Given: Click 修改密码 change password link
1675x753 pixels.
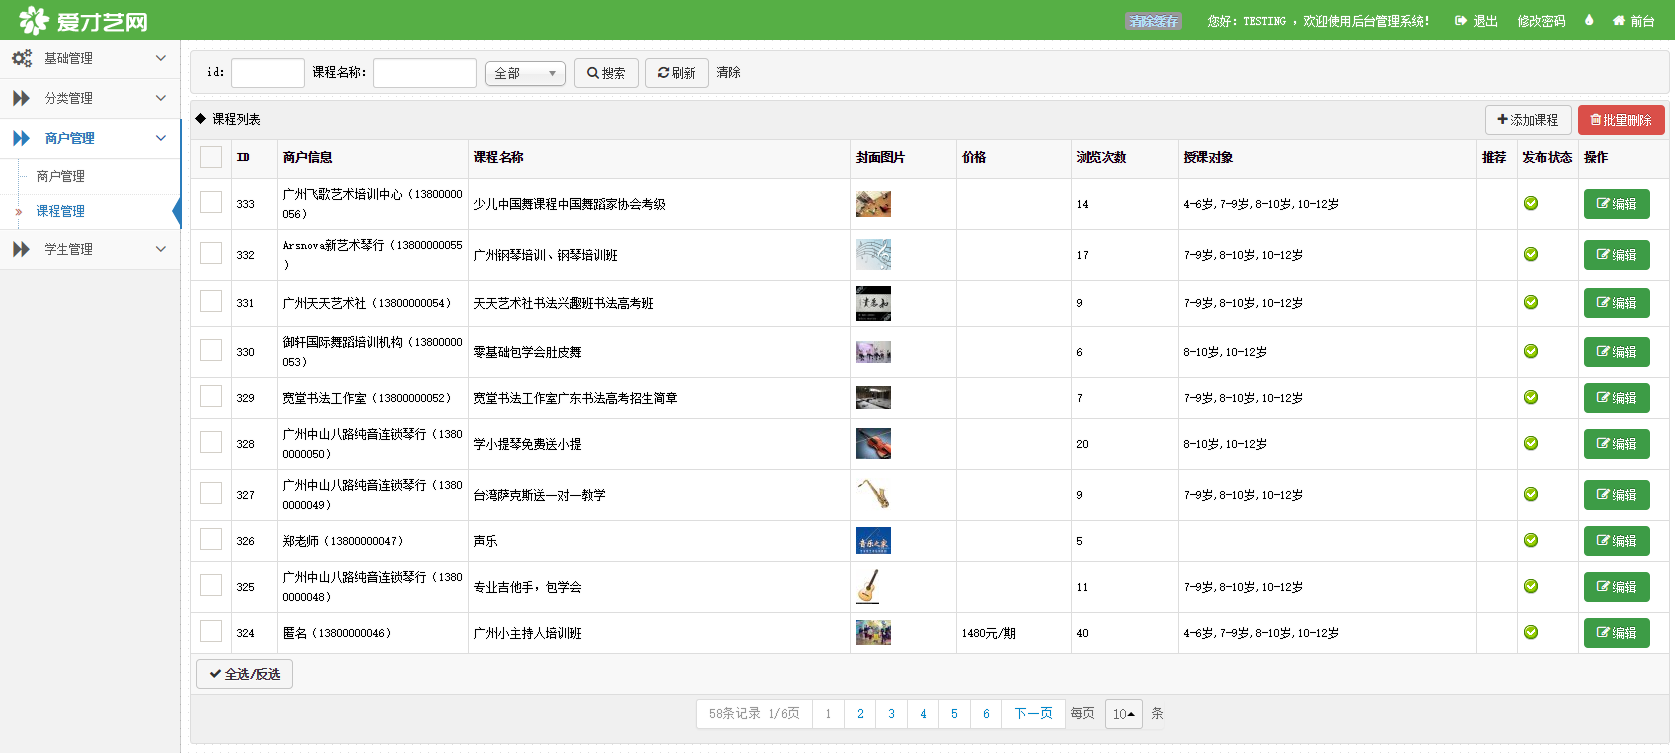Looking at the screenshot, I should click(1541, 21).
